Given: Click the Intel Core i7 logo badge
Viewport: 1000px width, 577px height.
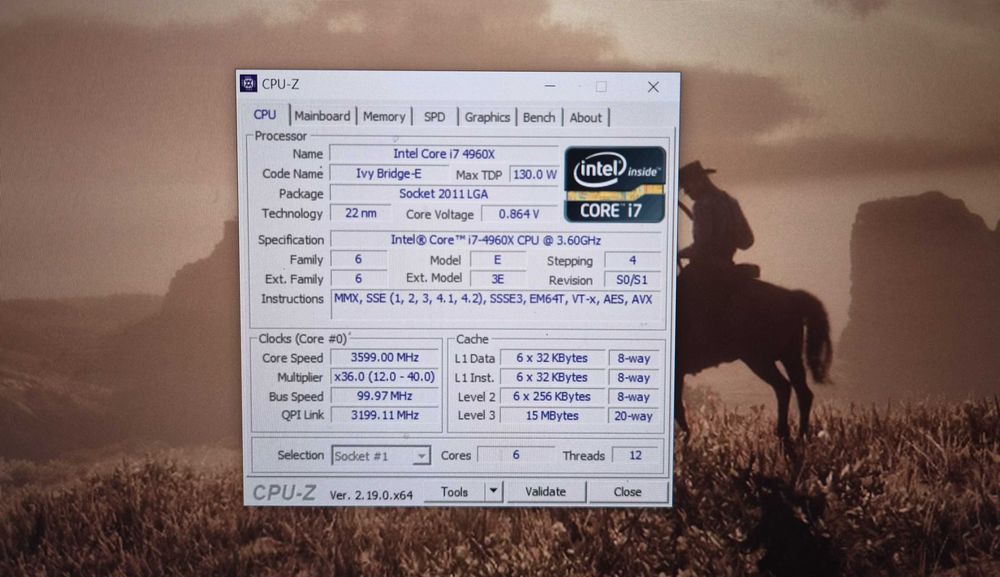Looking at the screenshot, I should [x=615, y=184].
